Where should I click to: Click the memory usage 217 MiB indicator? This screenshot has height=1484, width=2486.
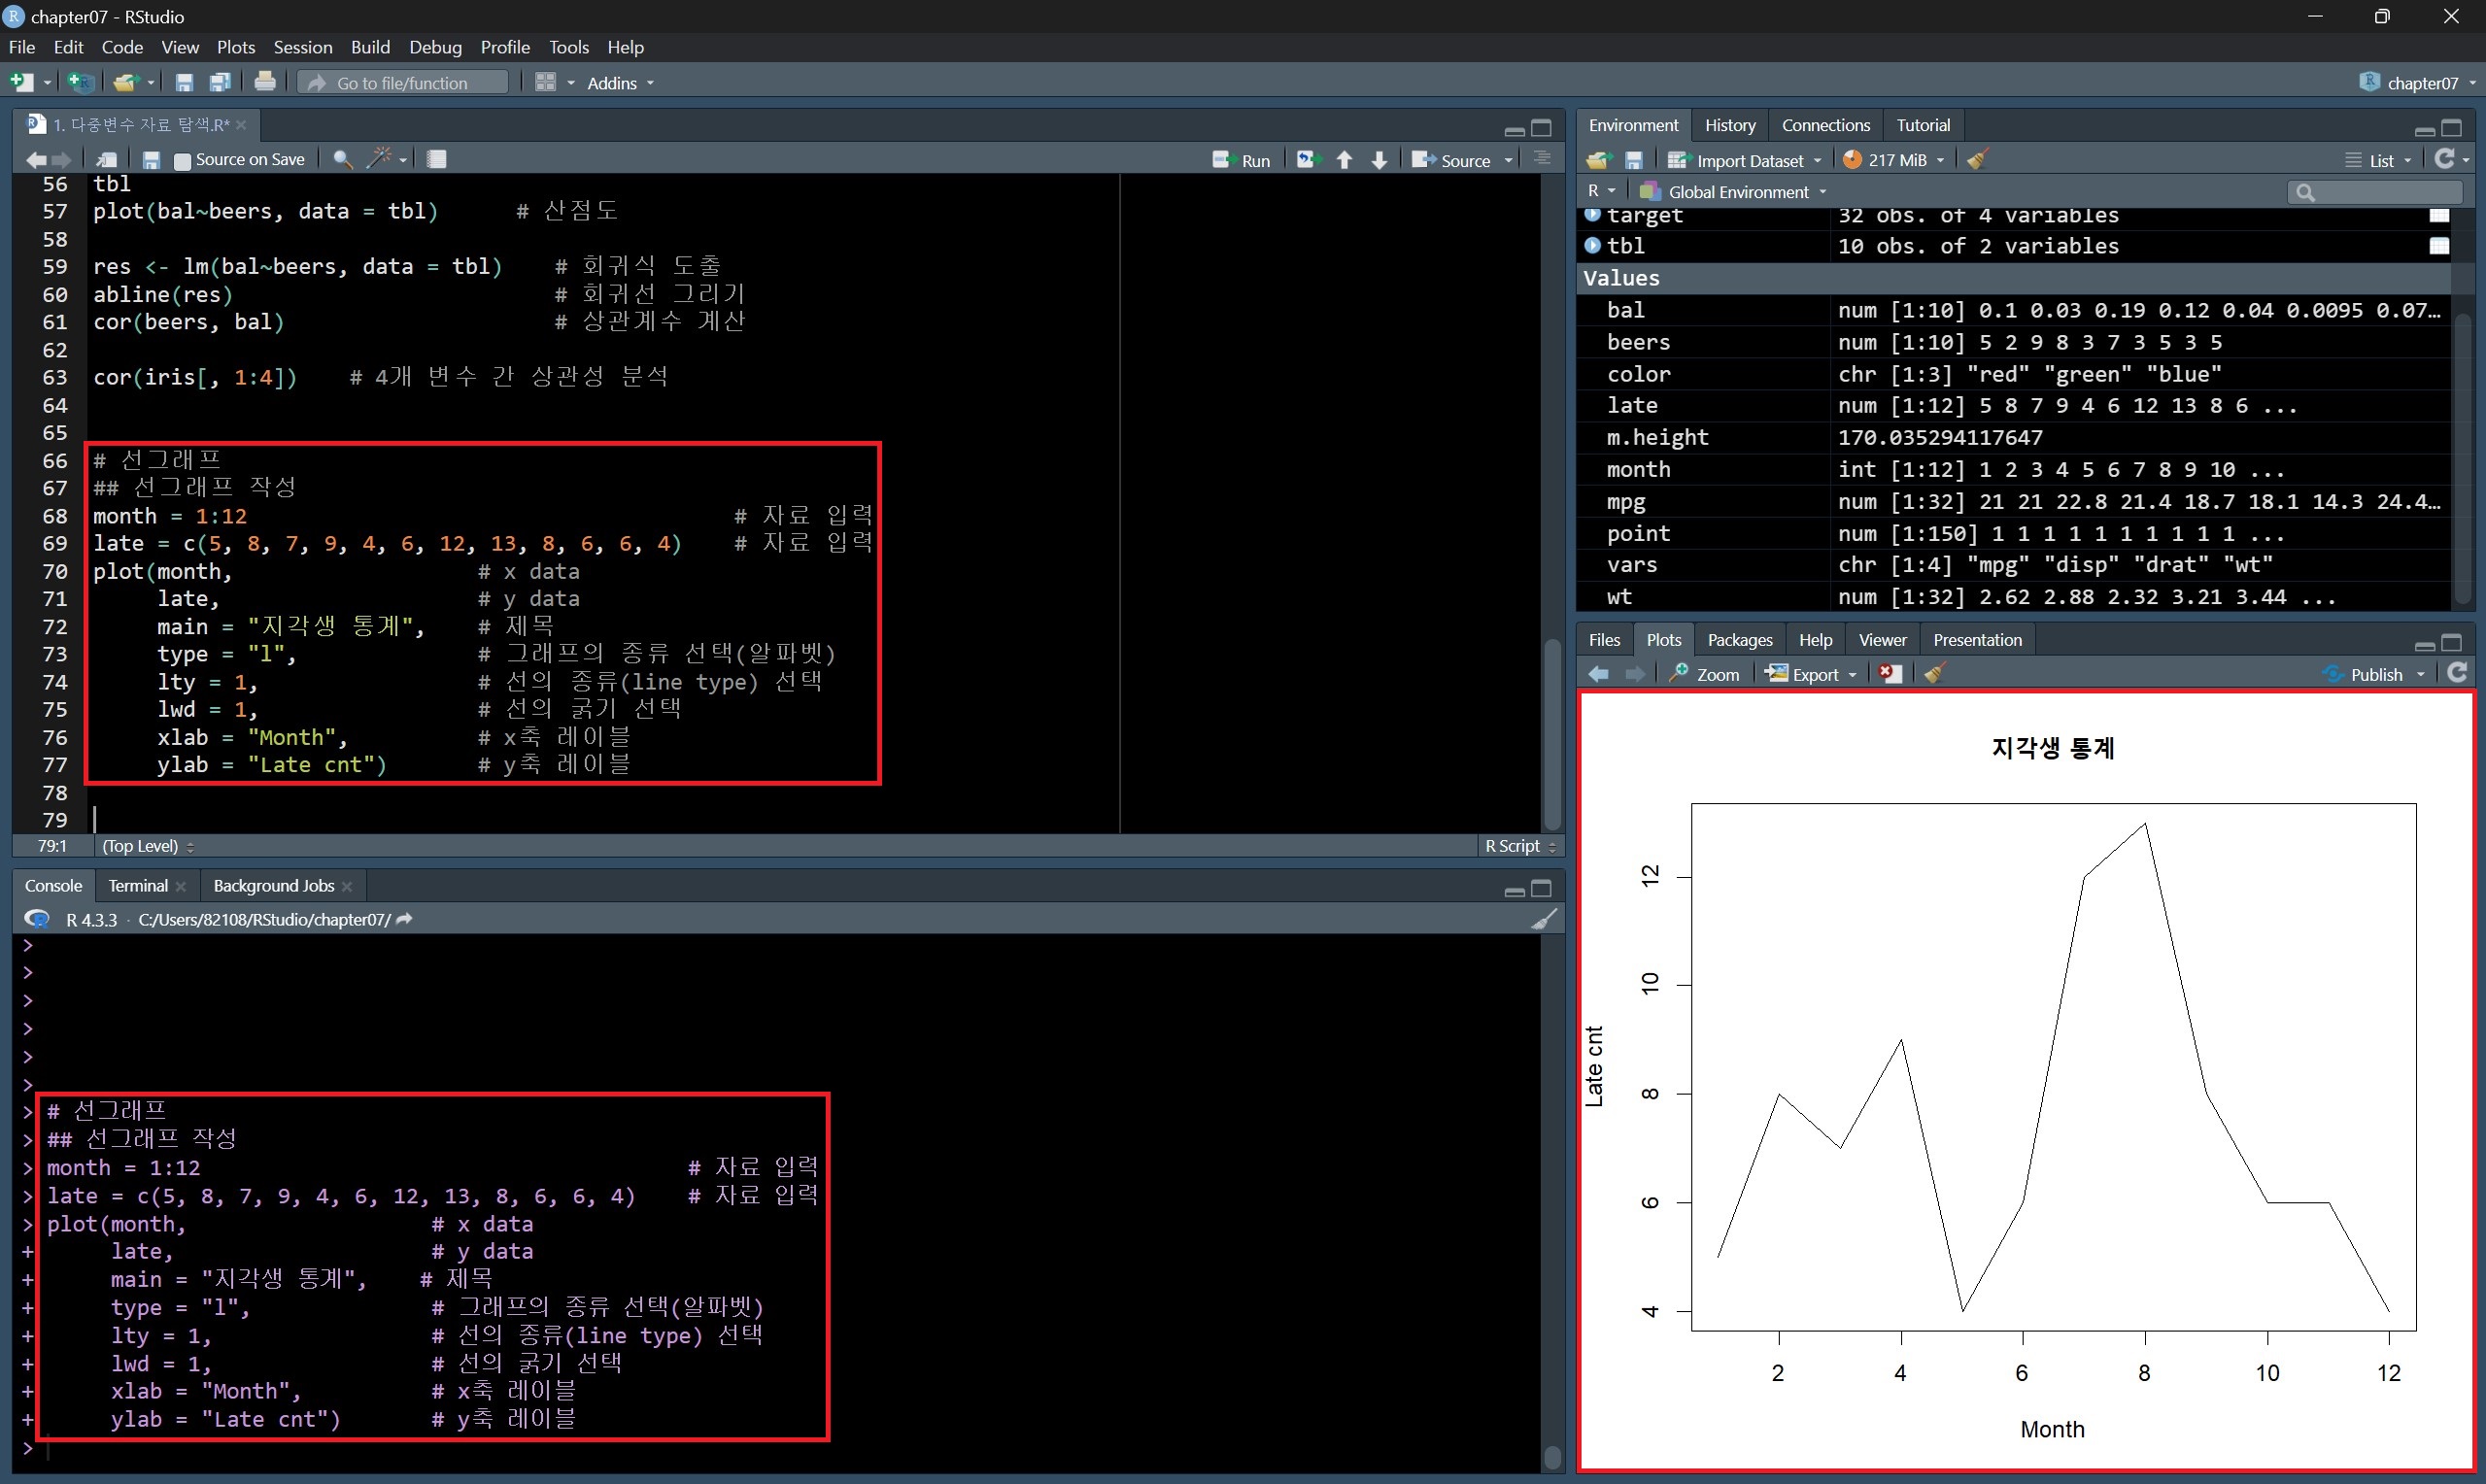(1894, 160)
